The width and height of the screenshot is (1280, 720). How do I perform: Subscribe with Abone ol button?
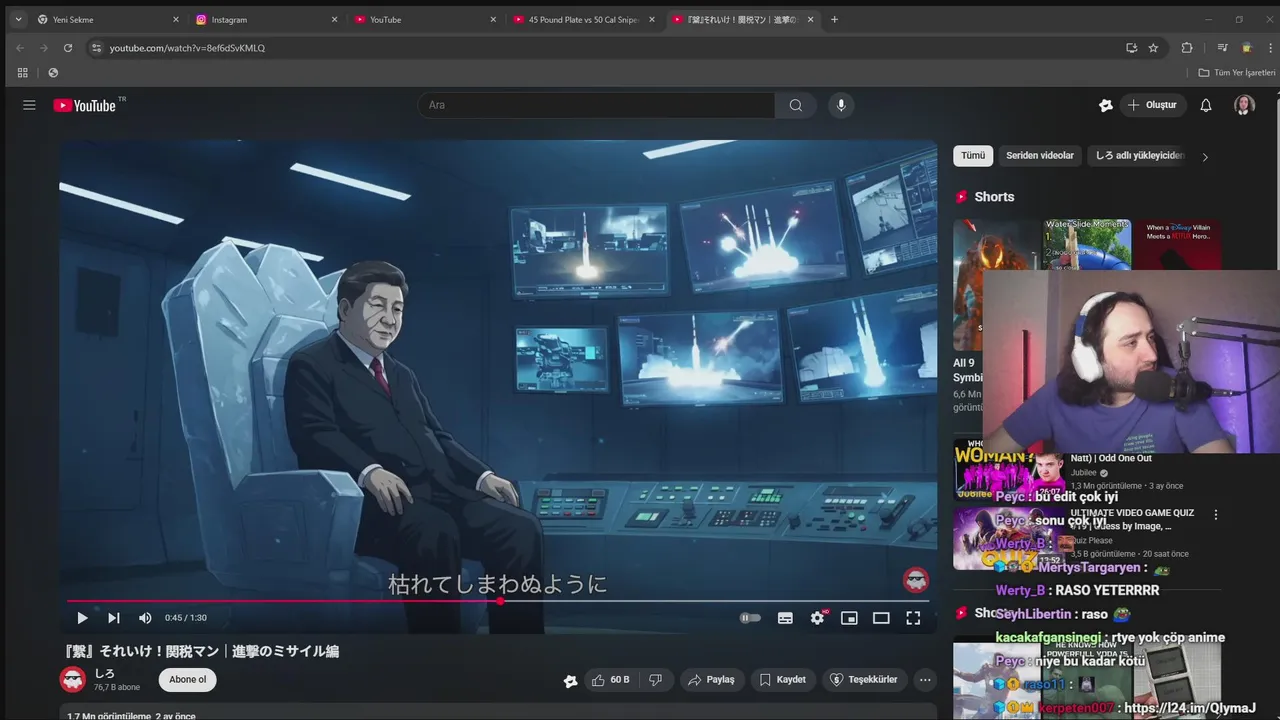tap(187, 680)
